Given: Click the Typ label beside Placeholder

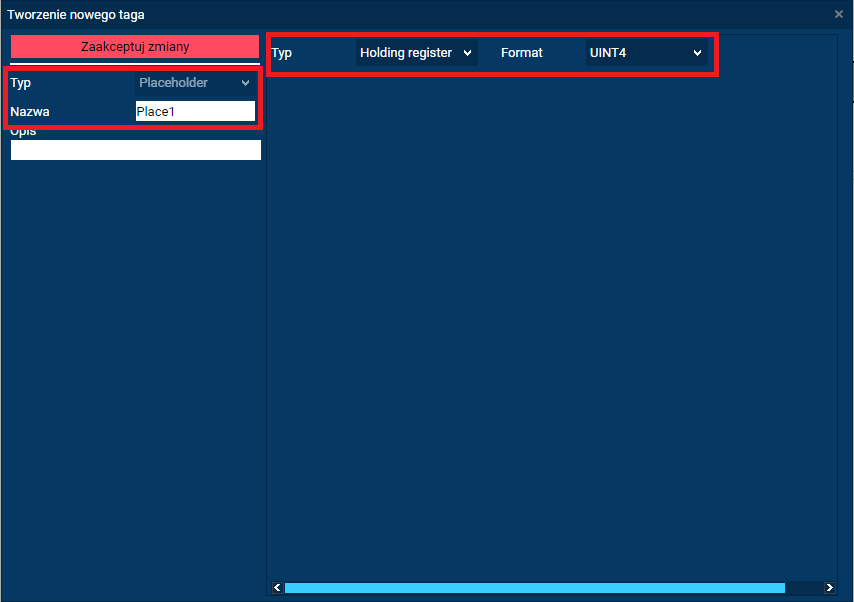Looking at the screenshot, I should click(21, 83).
